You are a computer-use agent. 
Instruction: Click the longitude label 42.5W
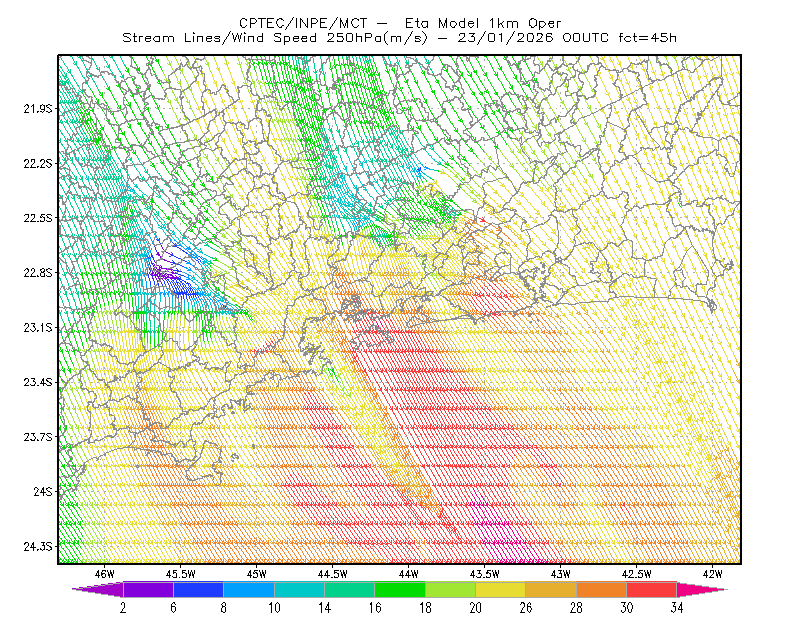tap(636, 574)
